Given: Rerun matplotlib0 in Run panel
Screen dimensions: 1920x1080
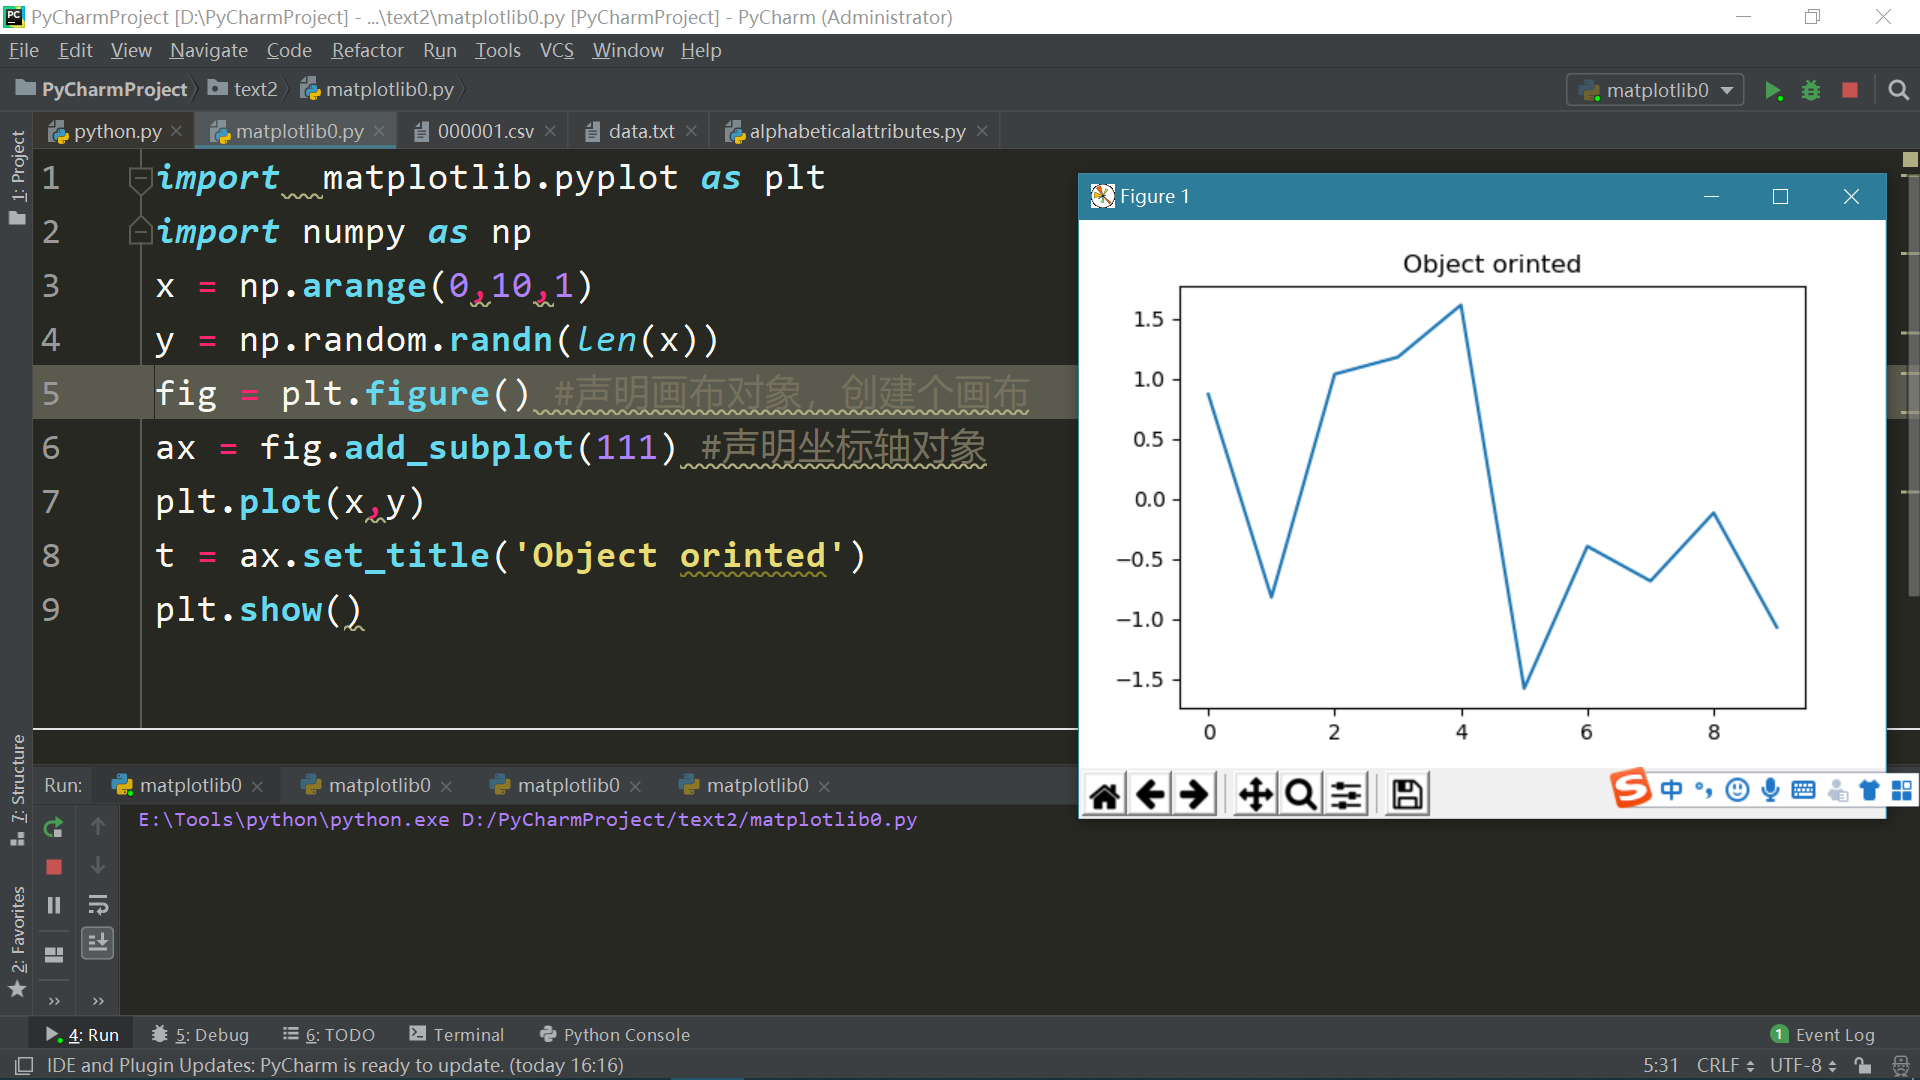Looking at the screenshot, I should [x=54, y=827].
